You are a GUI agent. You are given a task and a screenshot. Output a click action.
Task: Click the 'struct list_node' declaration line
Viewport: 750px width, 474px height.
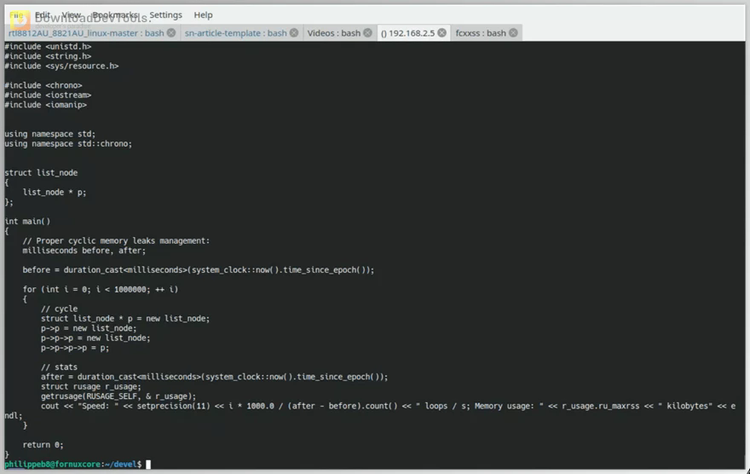tap(41, 173)
